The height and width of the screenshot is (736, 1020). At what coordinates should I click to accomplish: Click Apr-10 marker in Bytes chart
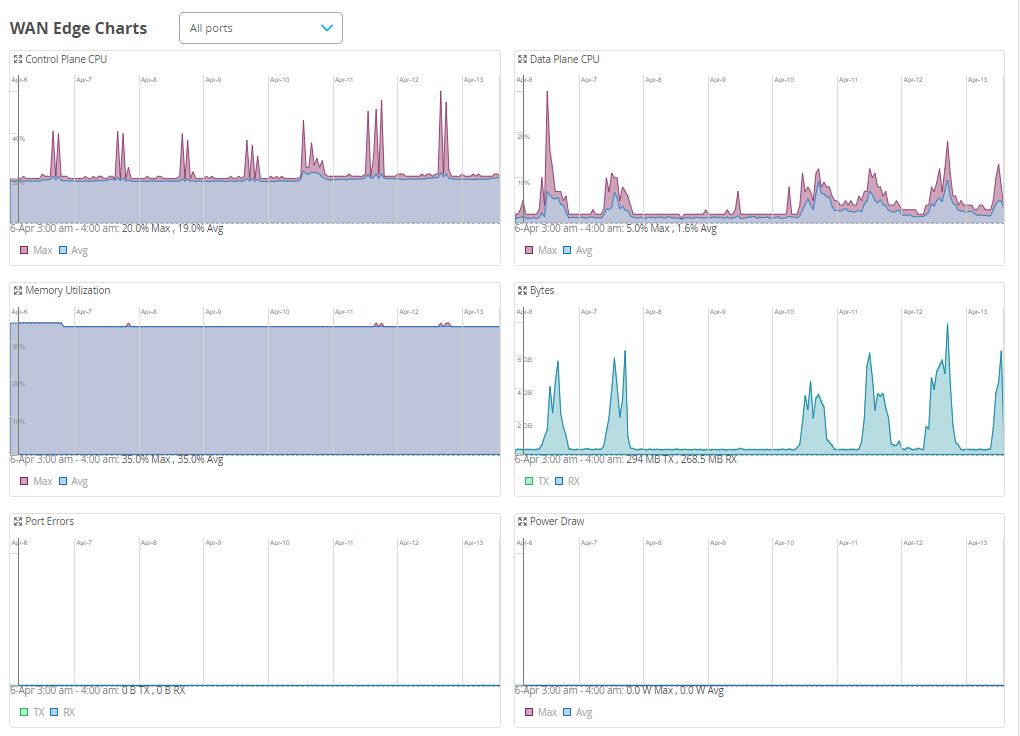[x=784, y=311]
